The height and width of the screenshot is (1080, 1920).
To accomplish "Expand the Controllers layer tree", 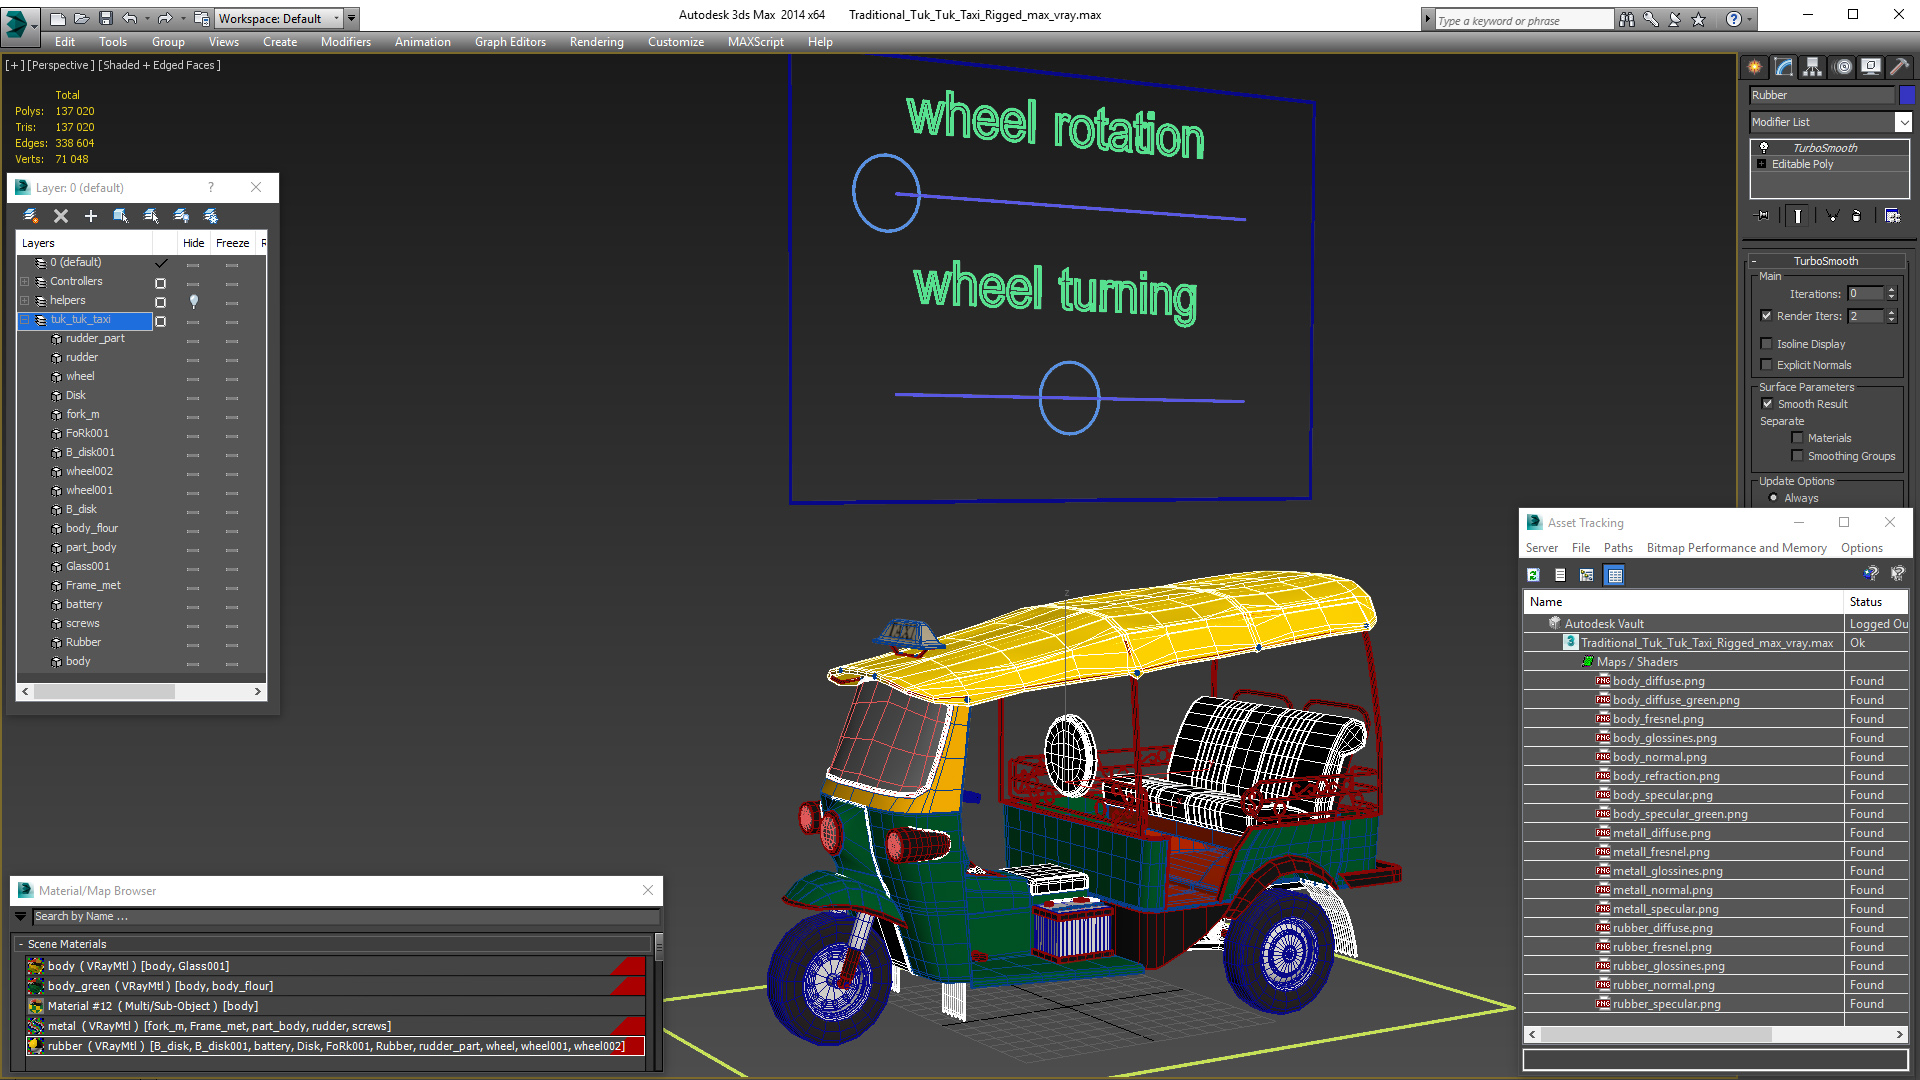I will [x=25, y=282].
